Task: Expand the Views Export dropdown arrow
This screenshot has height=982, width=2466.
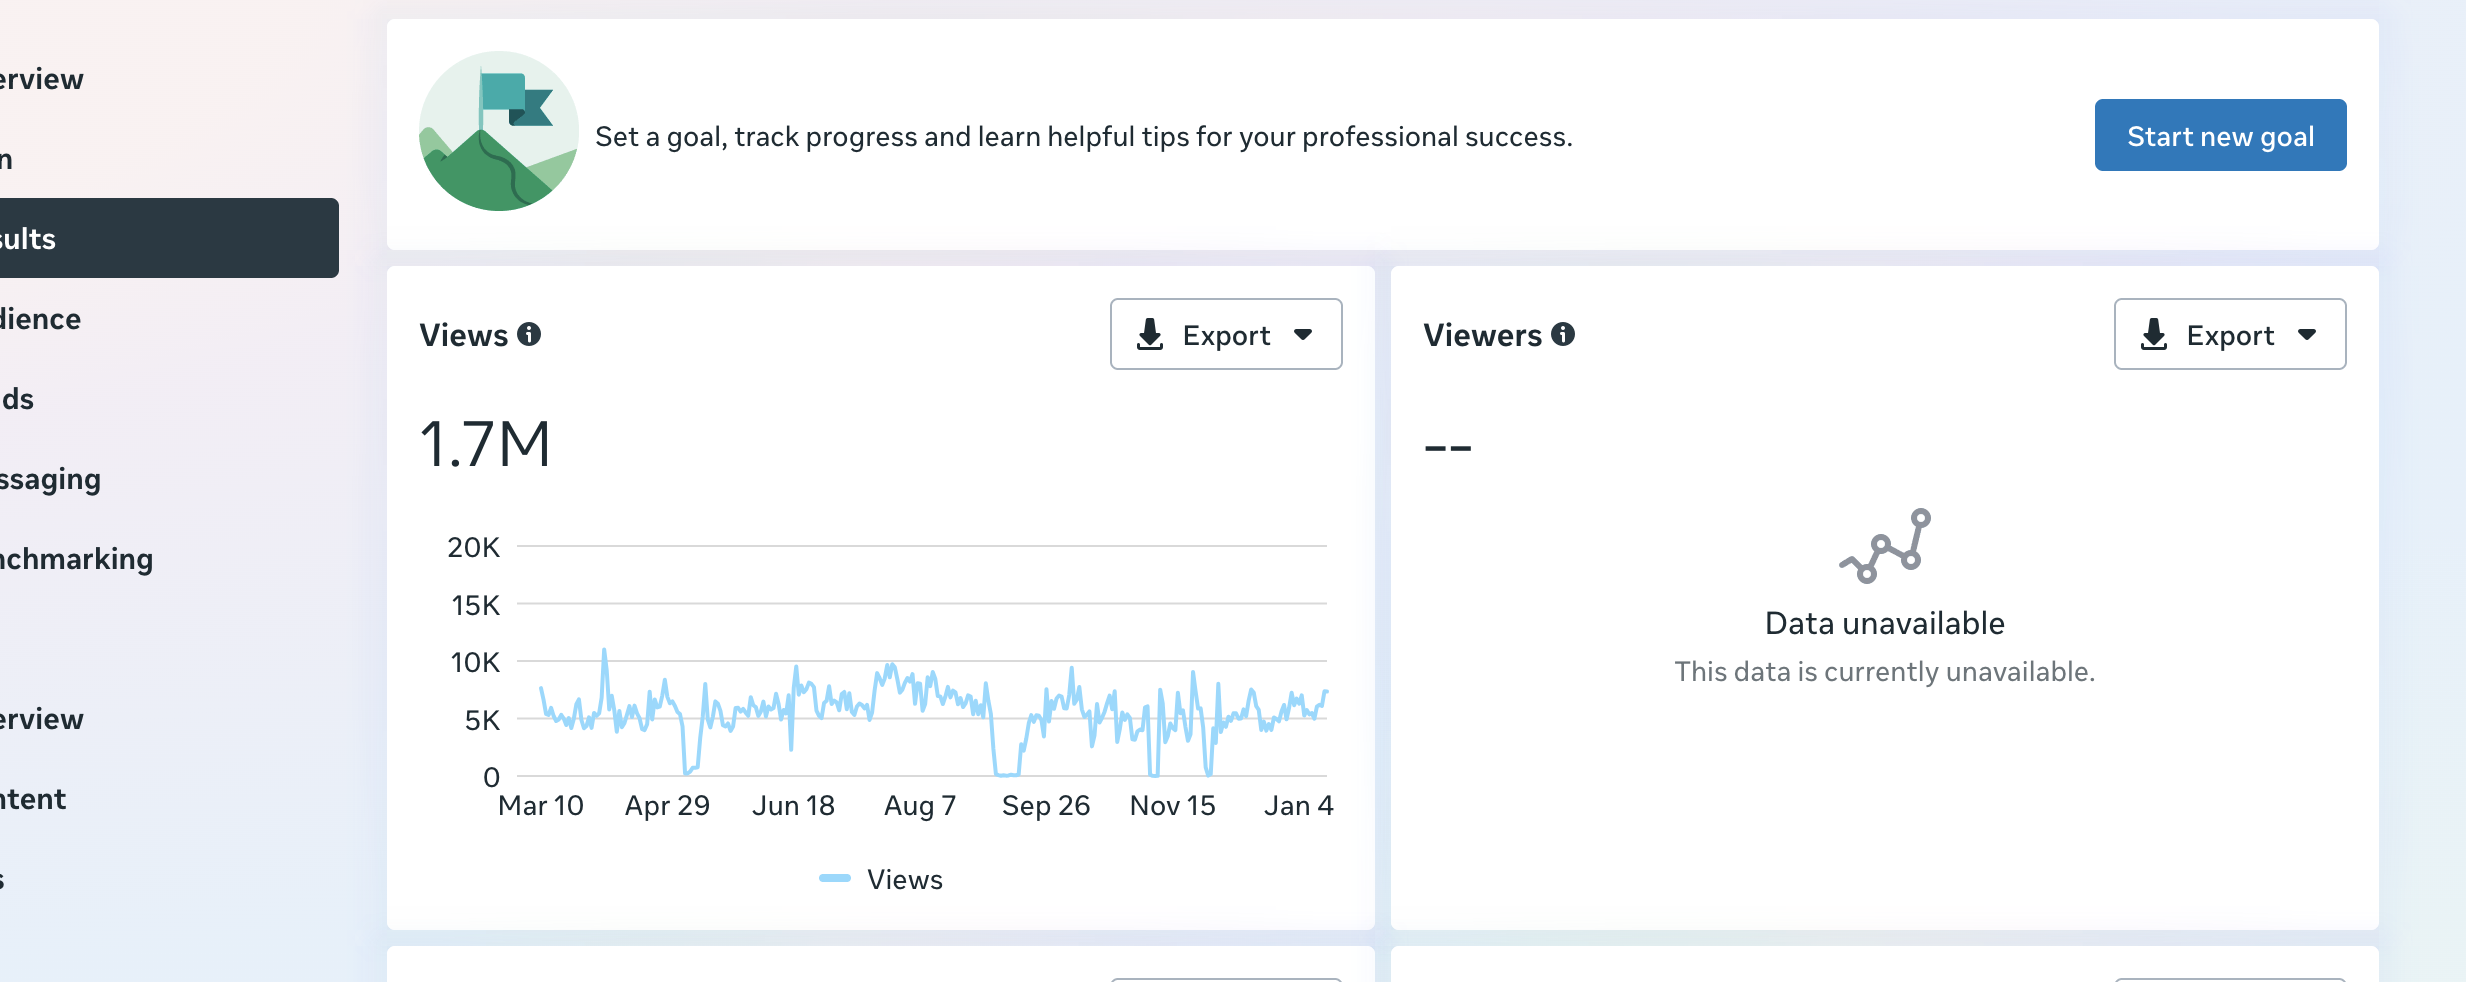Action: (x=1303, y=334)
